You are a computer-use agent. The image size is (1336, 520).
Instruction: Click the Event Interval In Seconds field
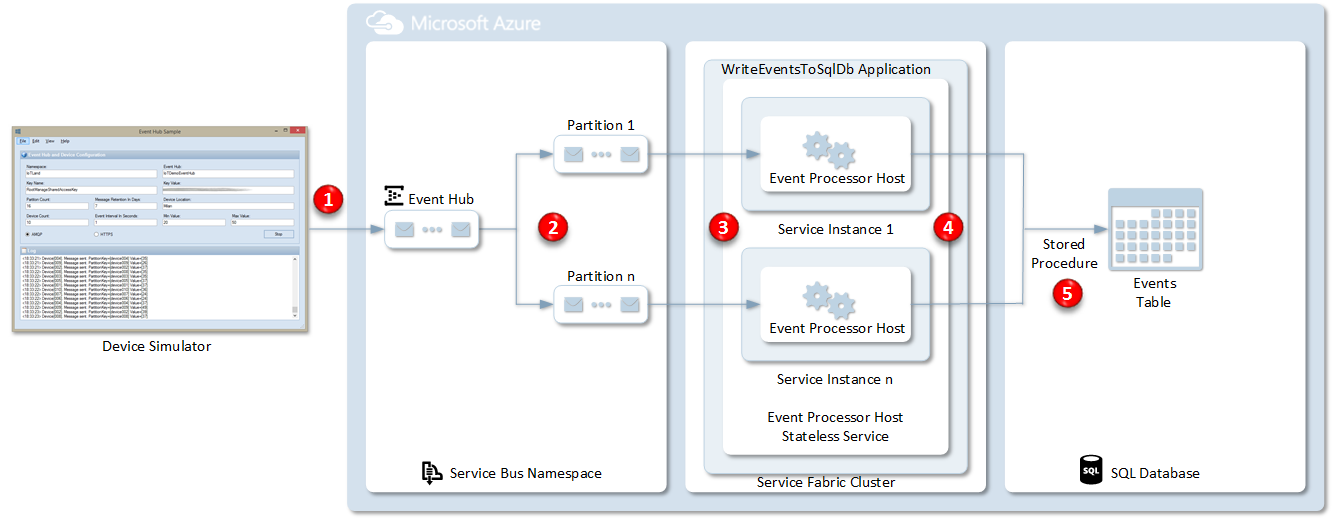point(125,222)
